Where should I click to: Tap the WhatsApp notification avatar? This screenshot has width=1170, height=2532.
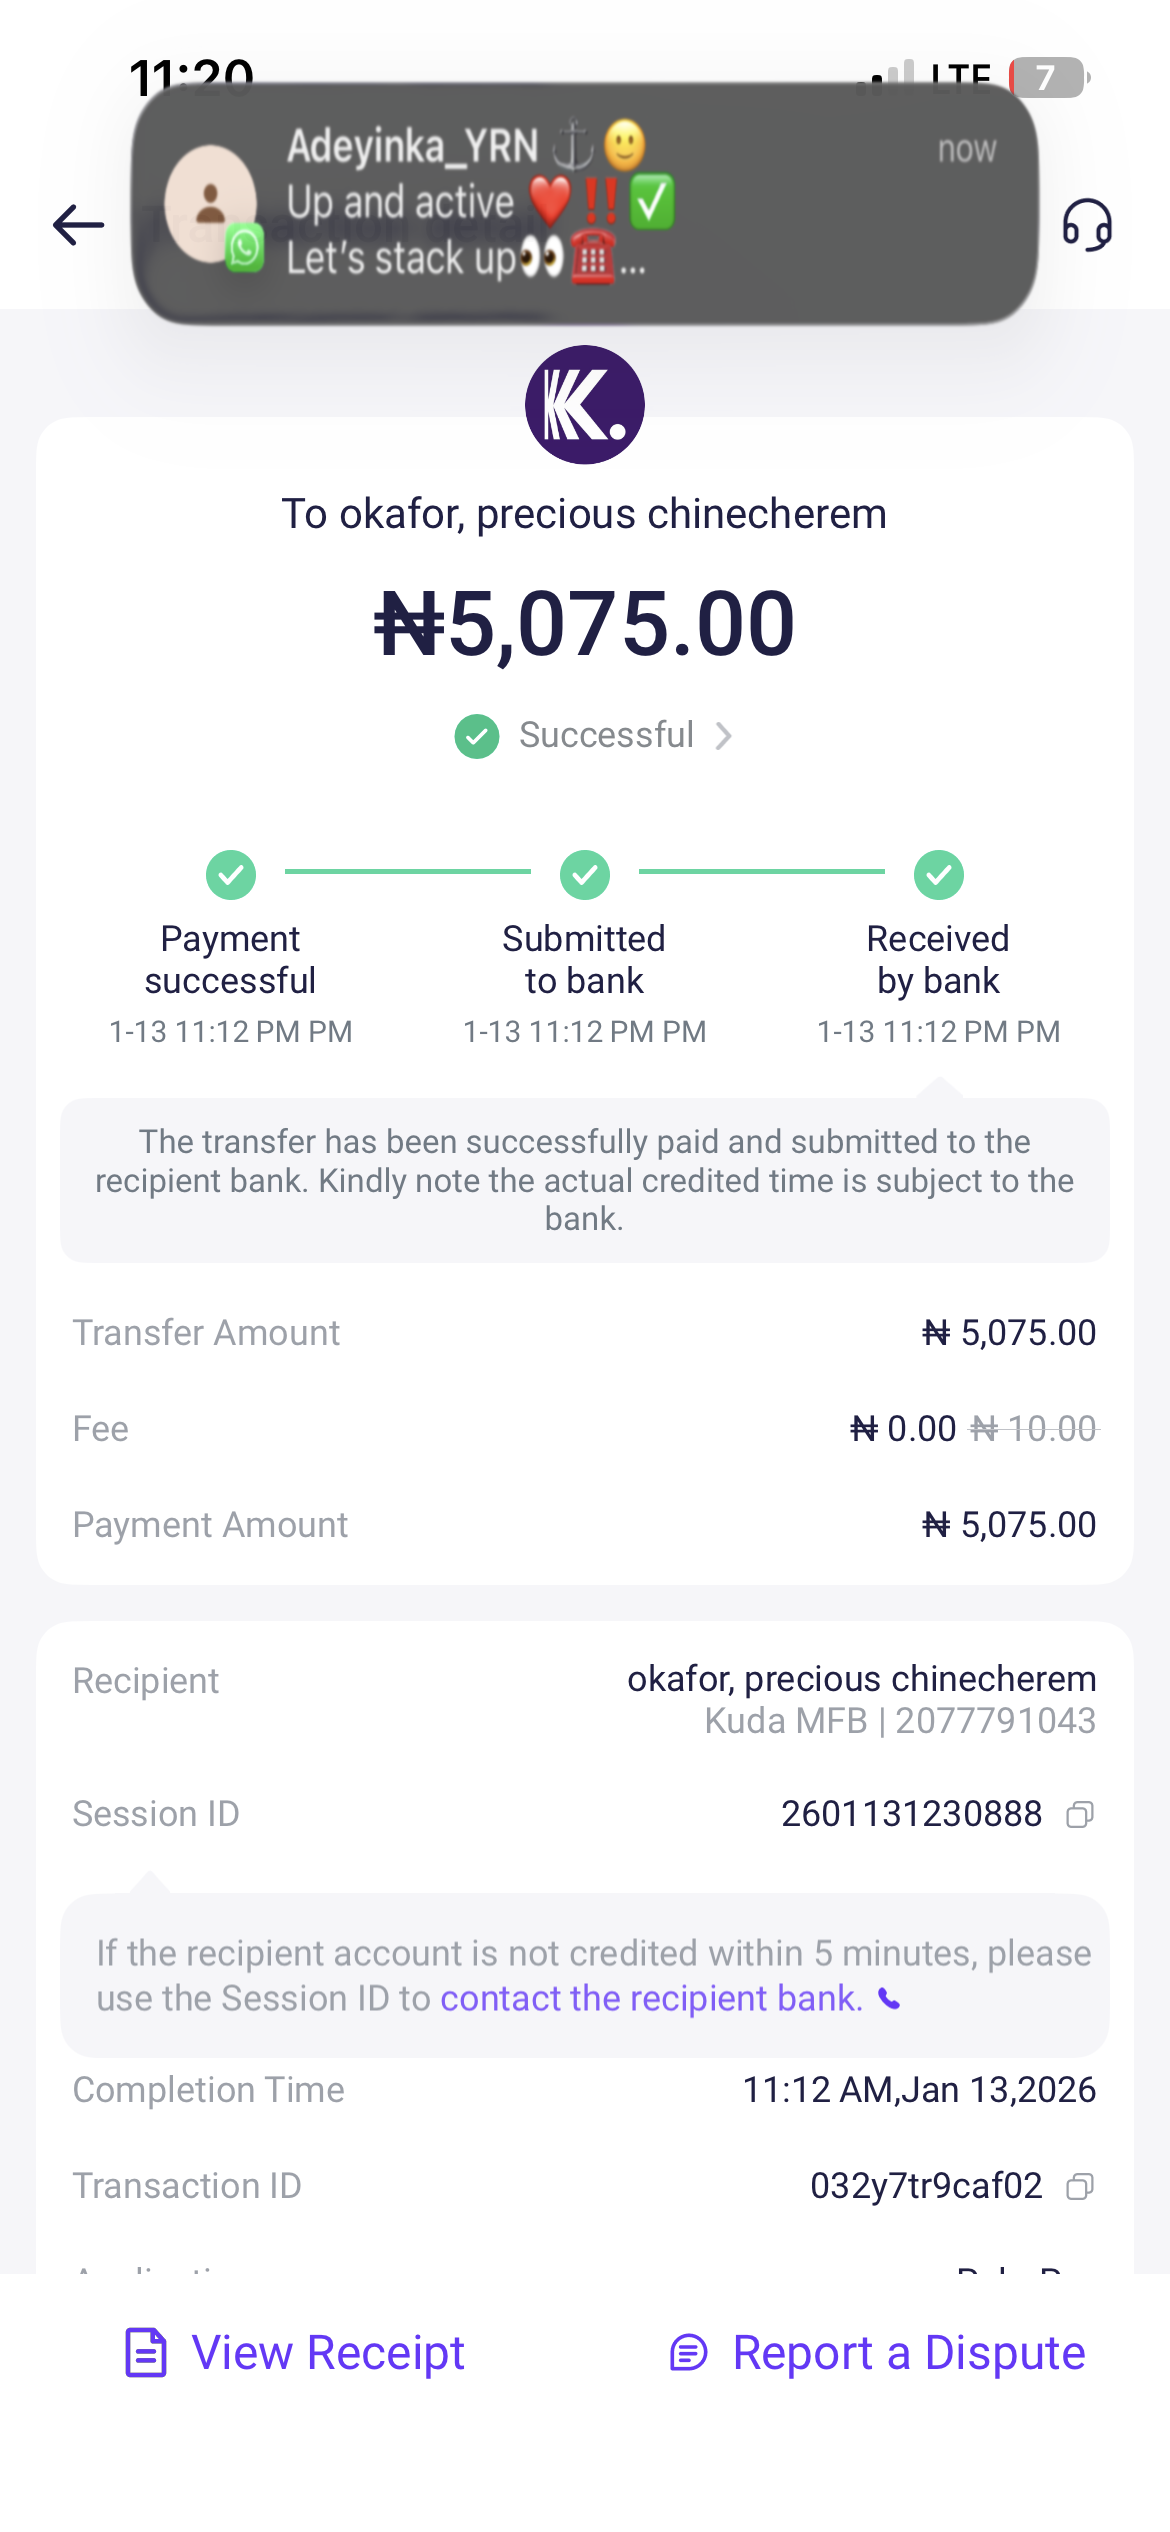(211, 204)
